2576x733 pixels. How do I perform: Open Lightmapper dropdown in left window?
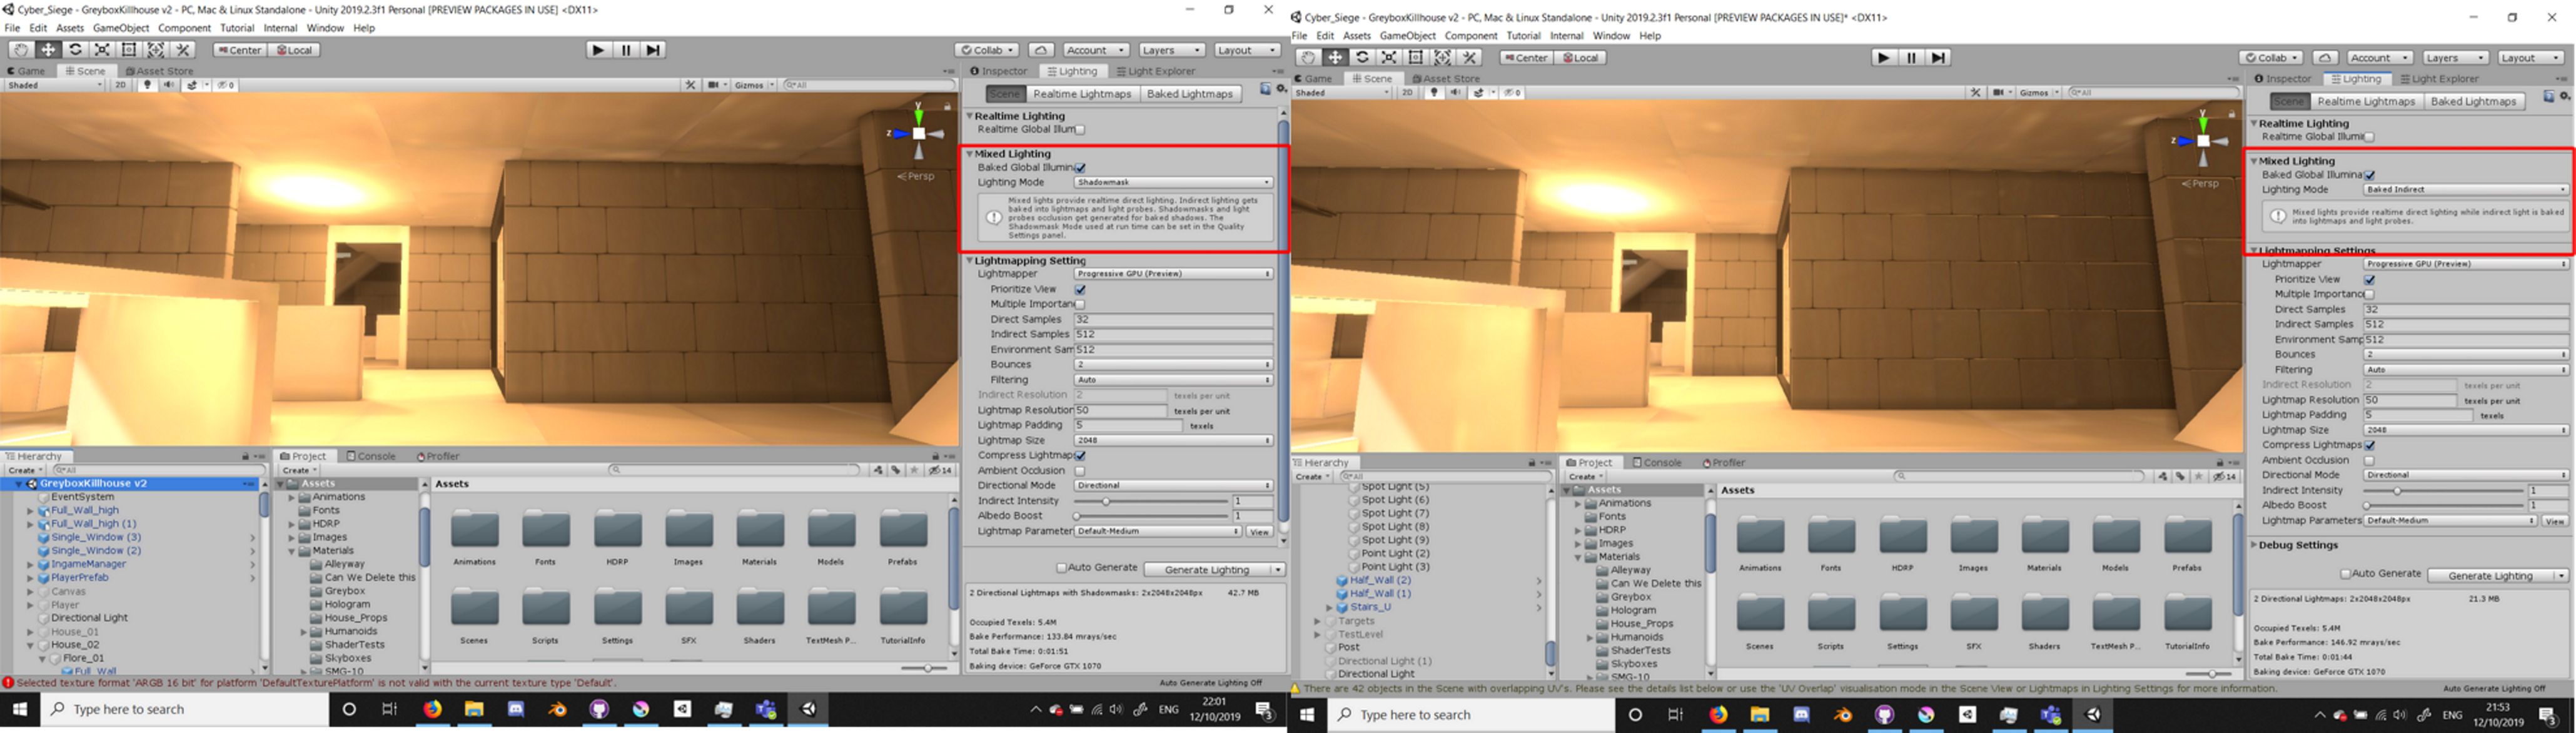tap(1174, 273)
